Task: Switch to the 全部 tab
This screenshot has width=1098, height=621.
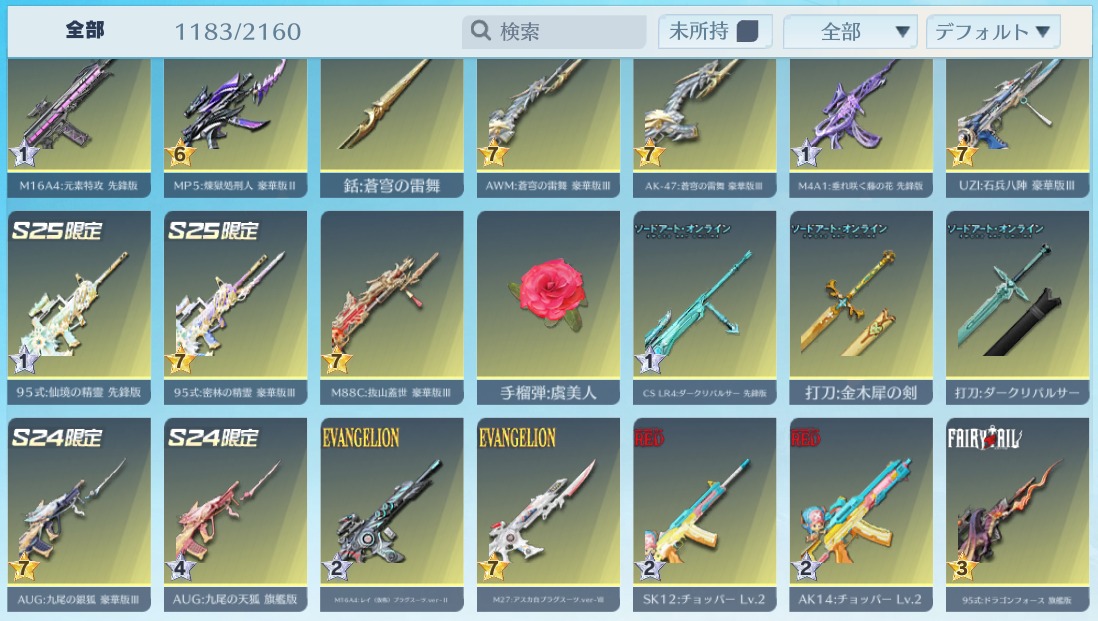Action: 85,29
